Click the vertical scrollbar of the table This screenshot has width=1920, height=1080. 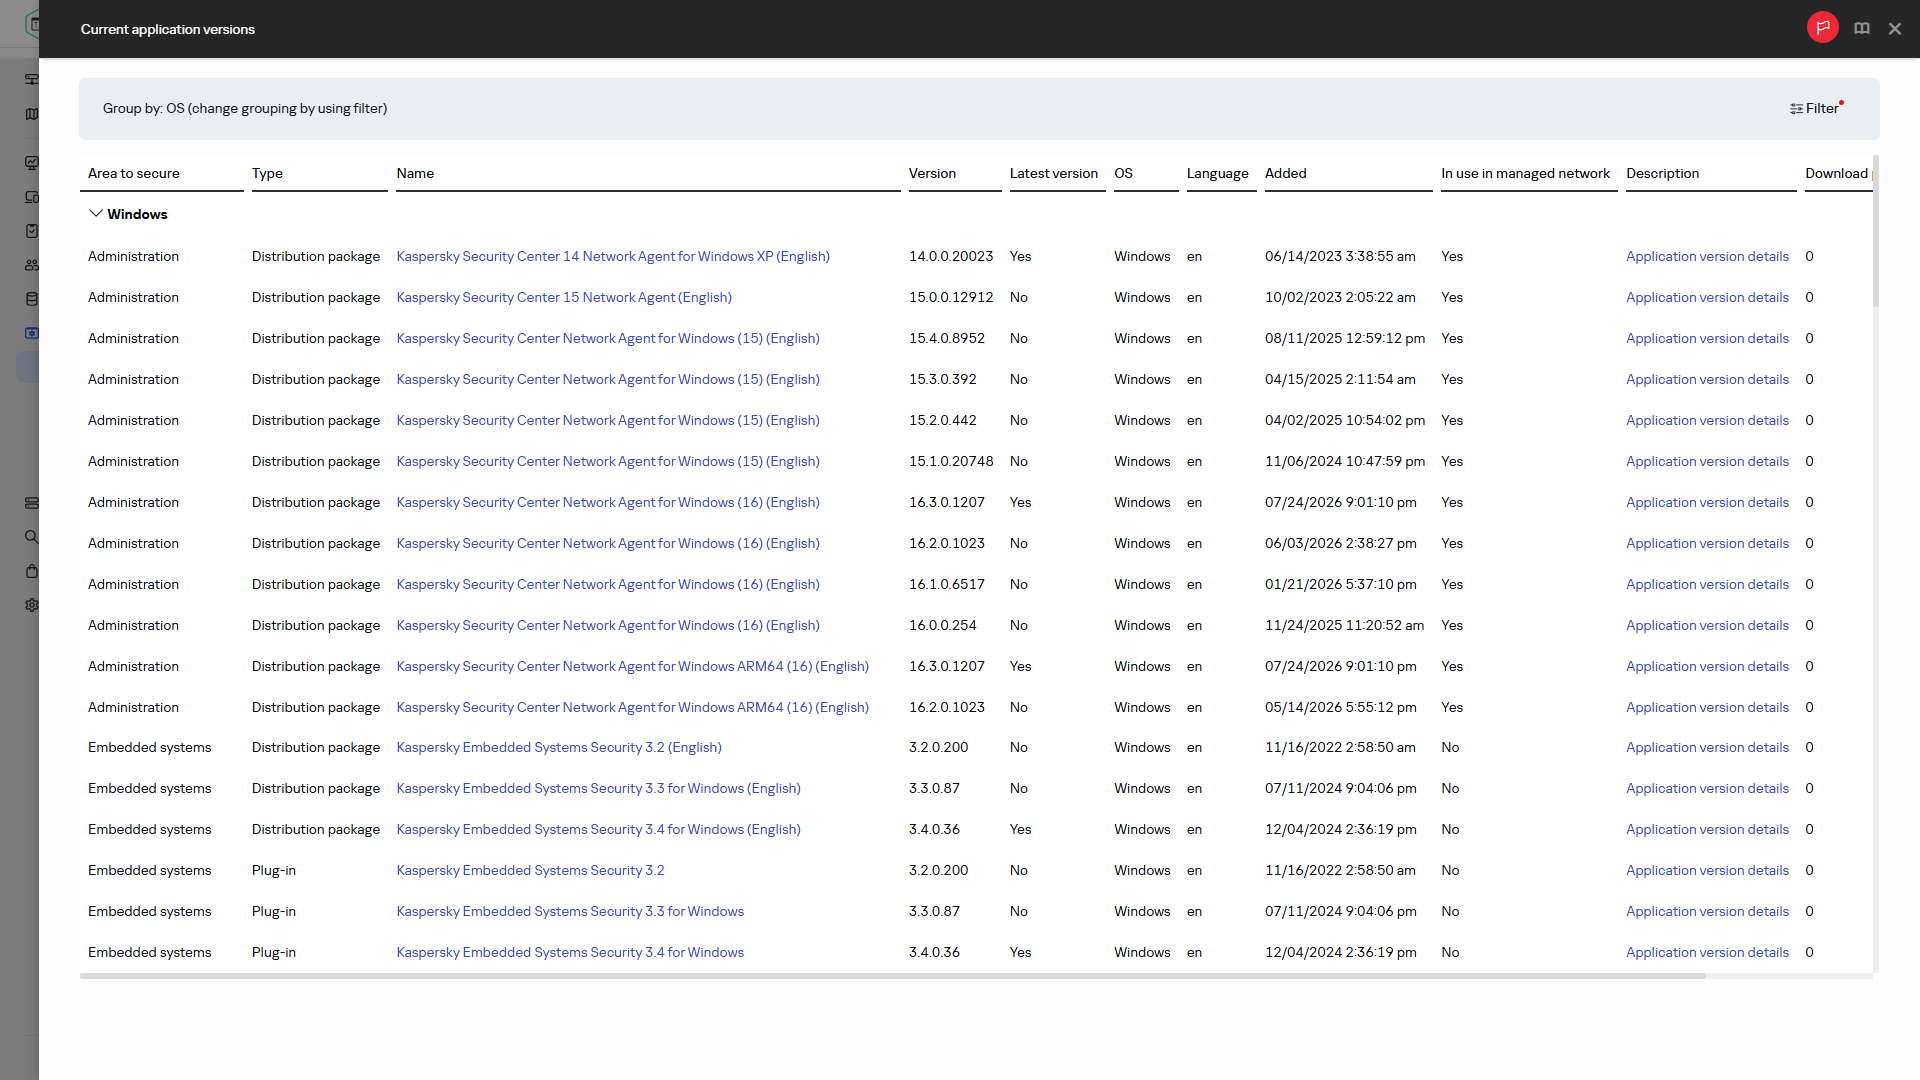tap(1876, 231)
